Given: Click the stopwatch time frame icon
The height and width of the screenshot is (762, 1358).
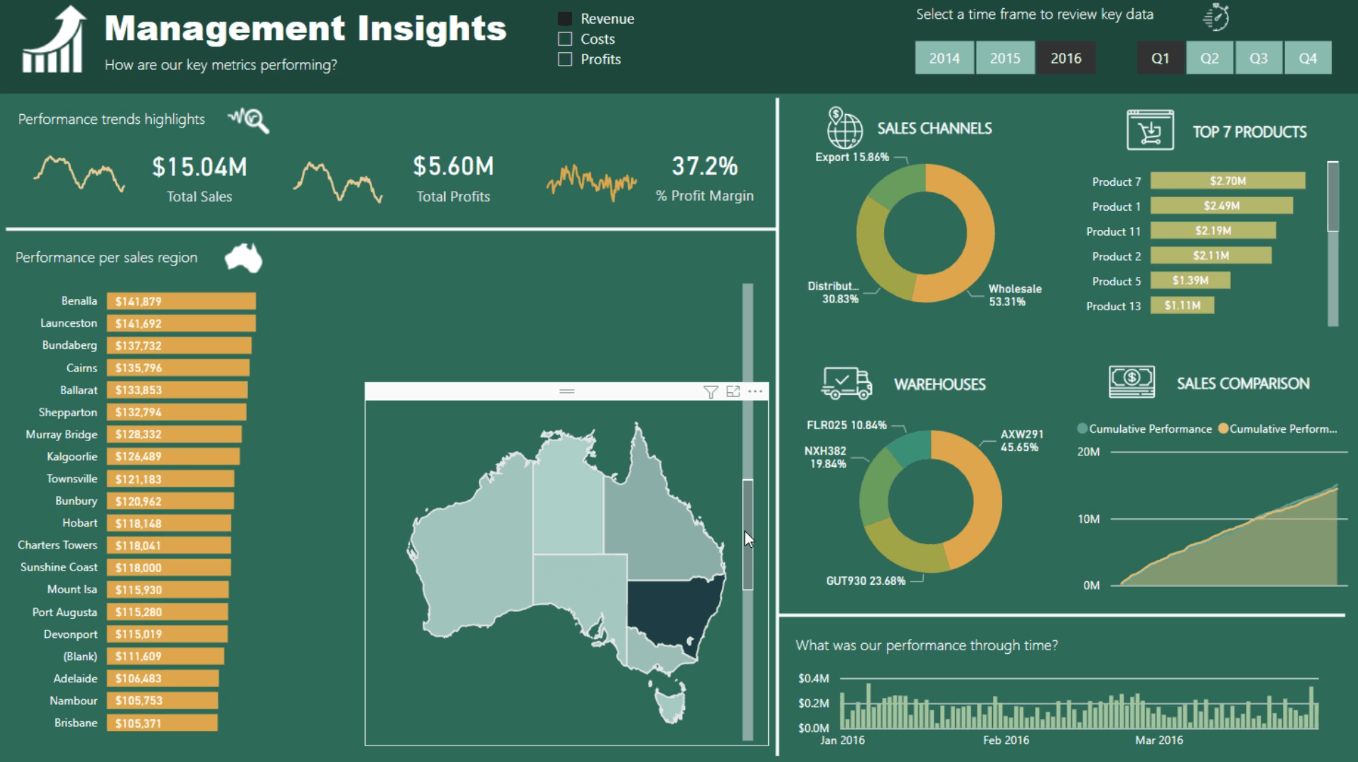Looking at the screenshot, I should pos(1216,16).
